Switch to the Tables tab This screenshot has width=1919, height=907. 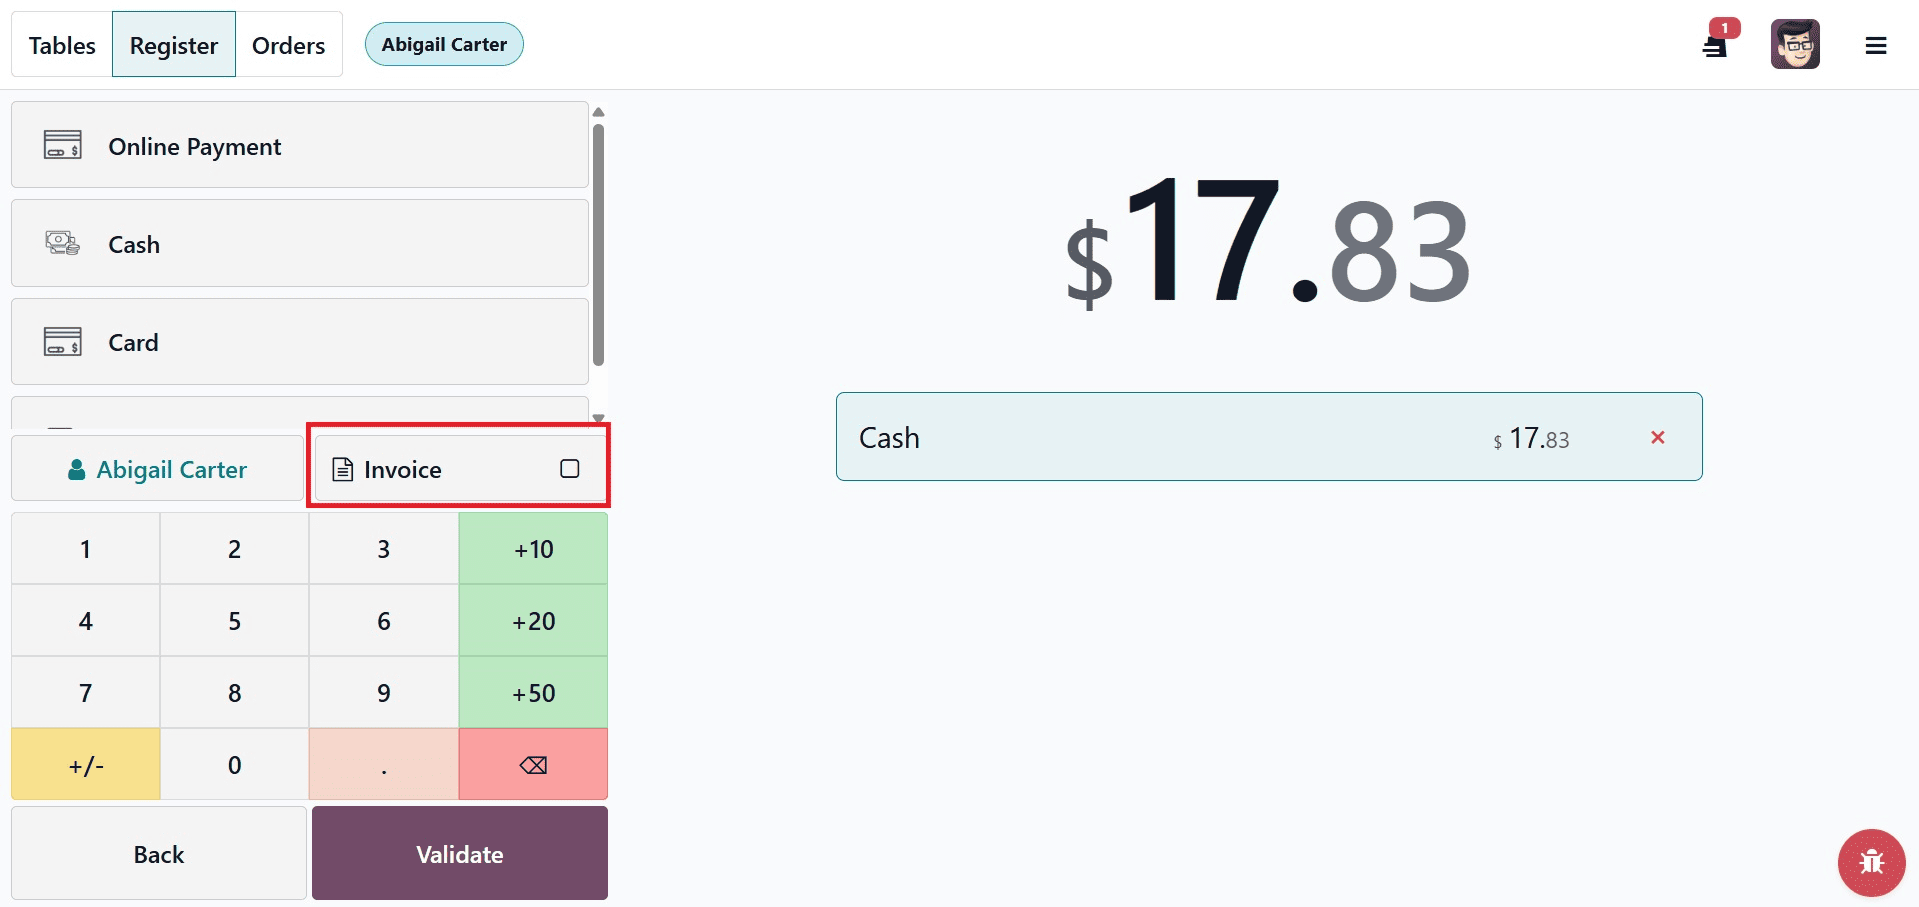[61, 44]
